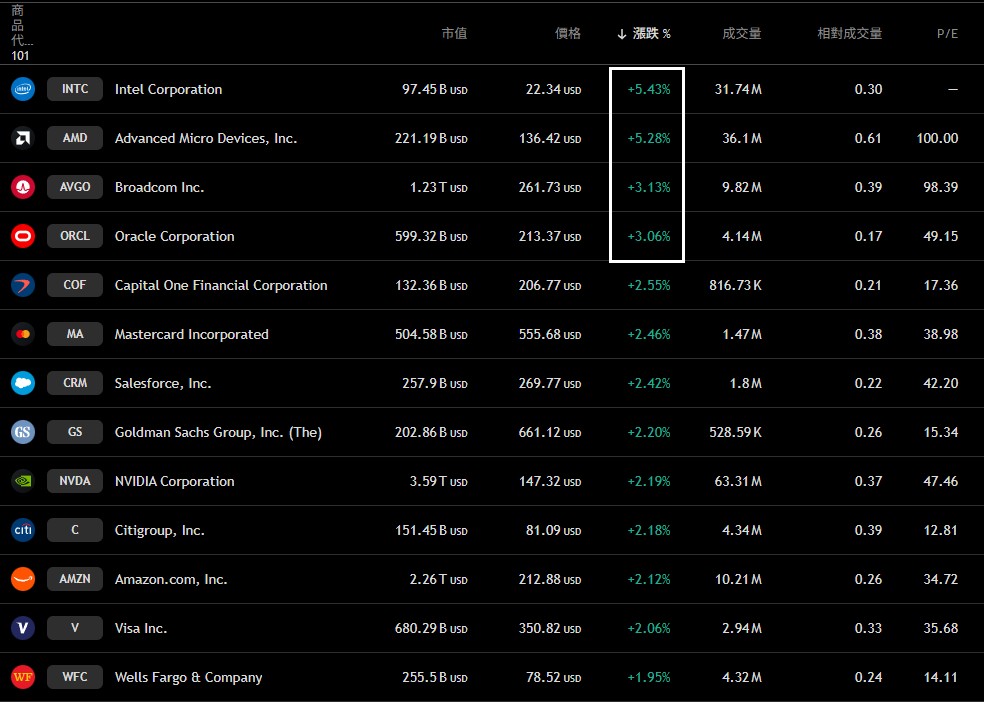Sort the list by 成交量 column
The width and height of the screenshot is (984, 702).
tap(741, 34)
